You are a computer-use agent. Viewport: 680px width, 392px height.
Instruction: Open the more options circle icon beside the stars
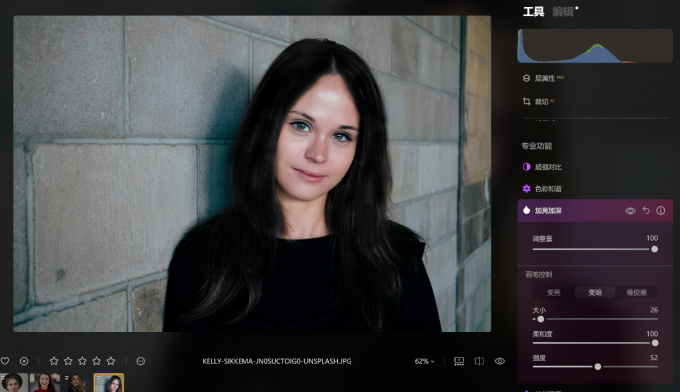[x=141, y=361]
